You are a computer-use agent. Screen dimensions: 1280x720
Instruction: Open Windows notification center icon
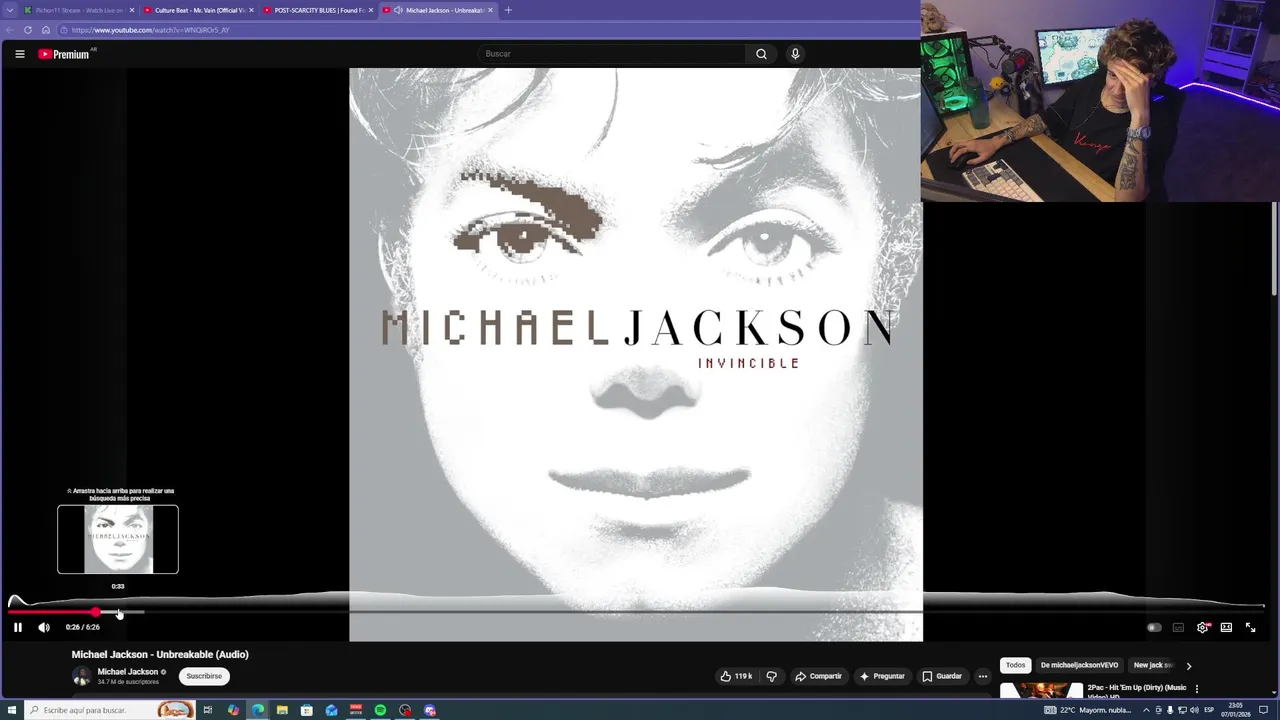tap(1264, 710)
